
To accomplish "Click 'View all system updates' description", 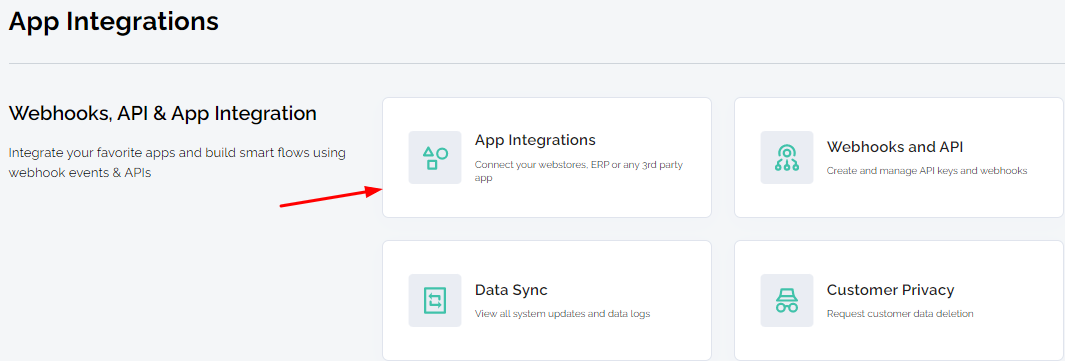I will (x=562, y=314).
